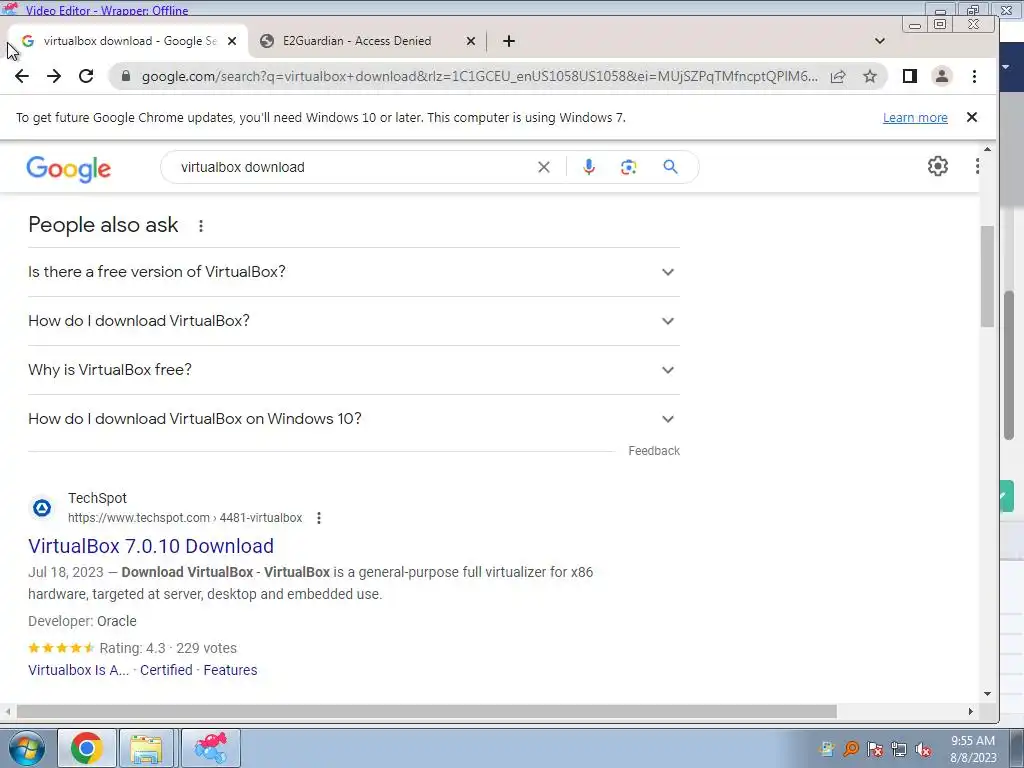Go back using the browser back arrow

[x=22, y=76]
